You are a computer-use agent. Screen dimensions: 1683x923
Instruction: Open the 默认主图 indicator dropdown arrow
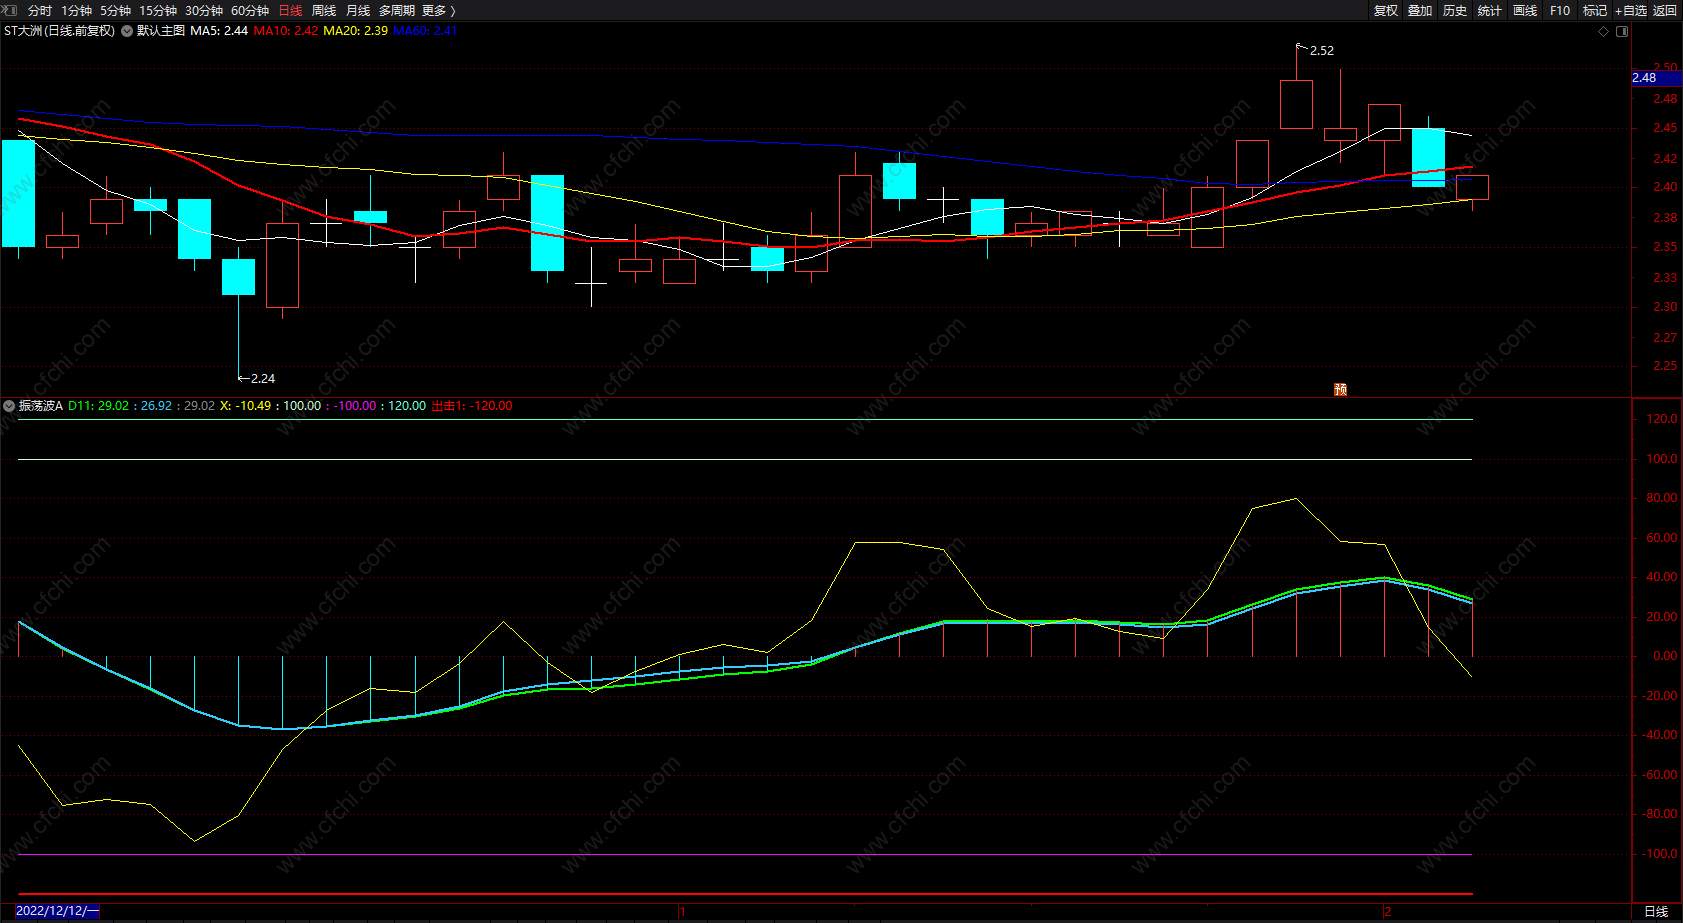(x=127, y=31)
